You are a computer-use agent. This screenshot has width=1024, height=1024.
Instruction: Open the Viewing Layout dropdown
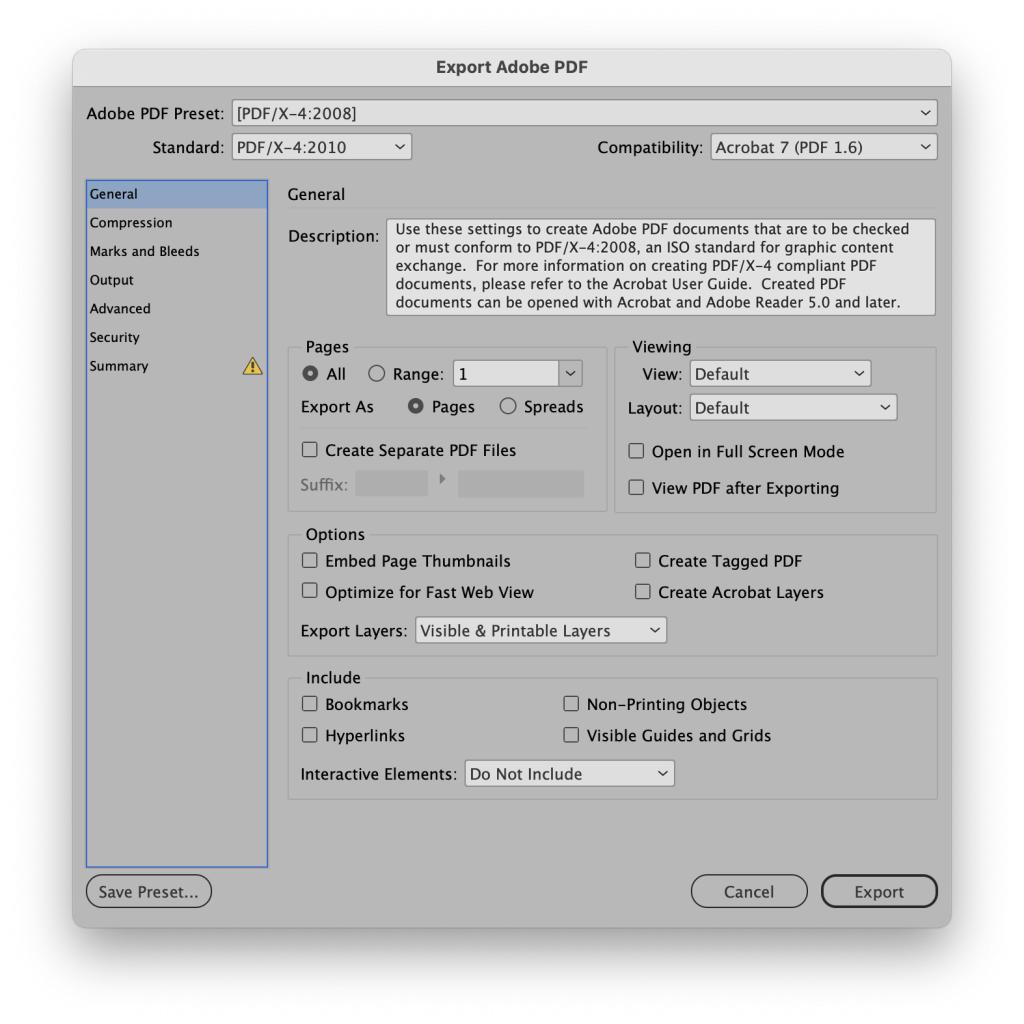[x=793, y=408]
